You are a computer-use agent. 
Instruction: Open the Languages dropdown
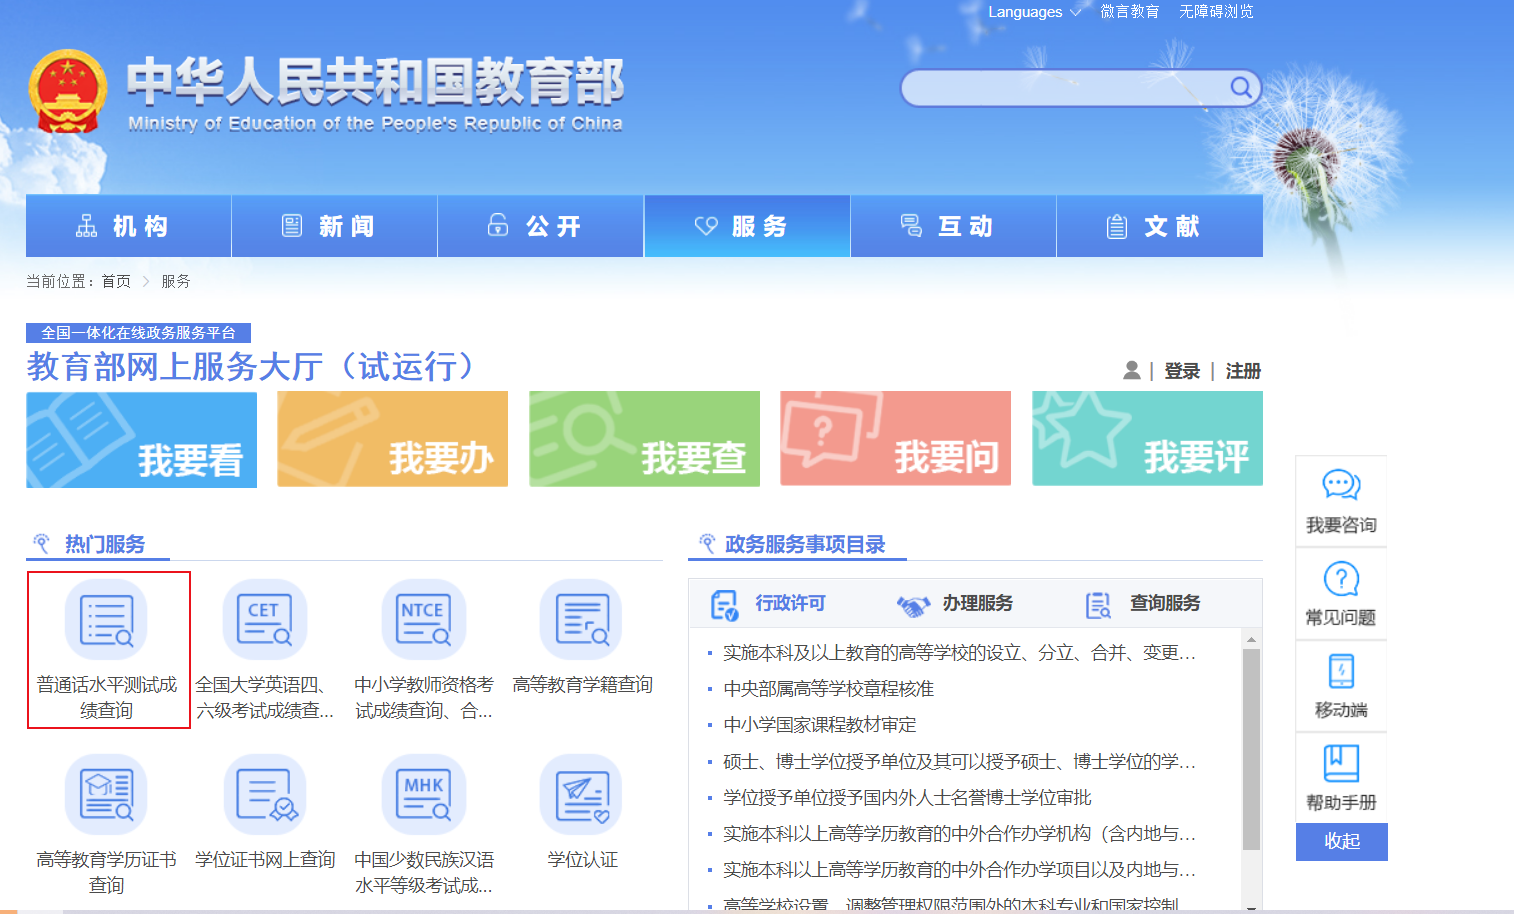[x=1034, y=12]
